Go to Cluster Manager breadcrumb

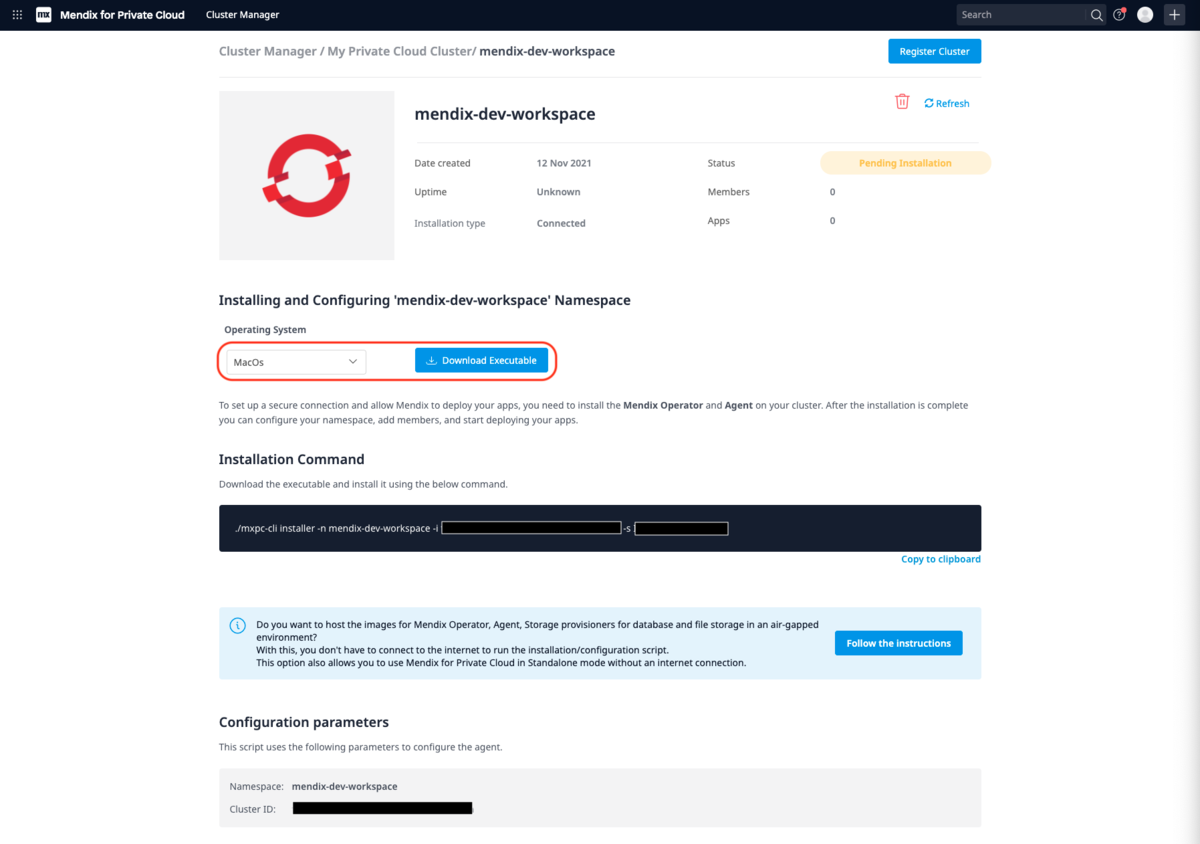(x=268, y=51)
